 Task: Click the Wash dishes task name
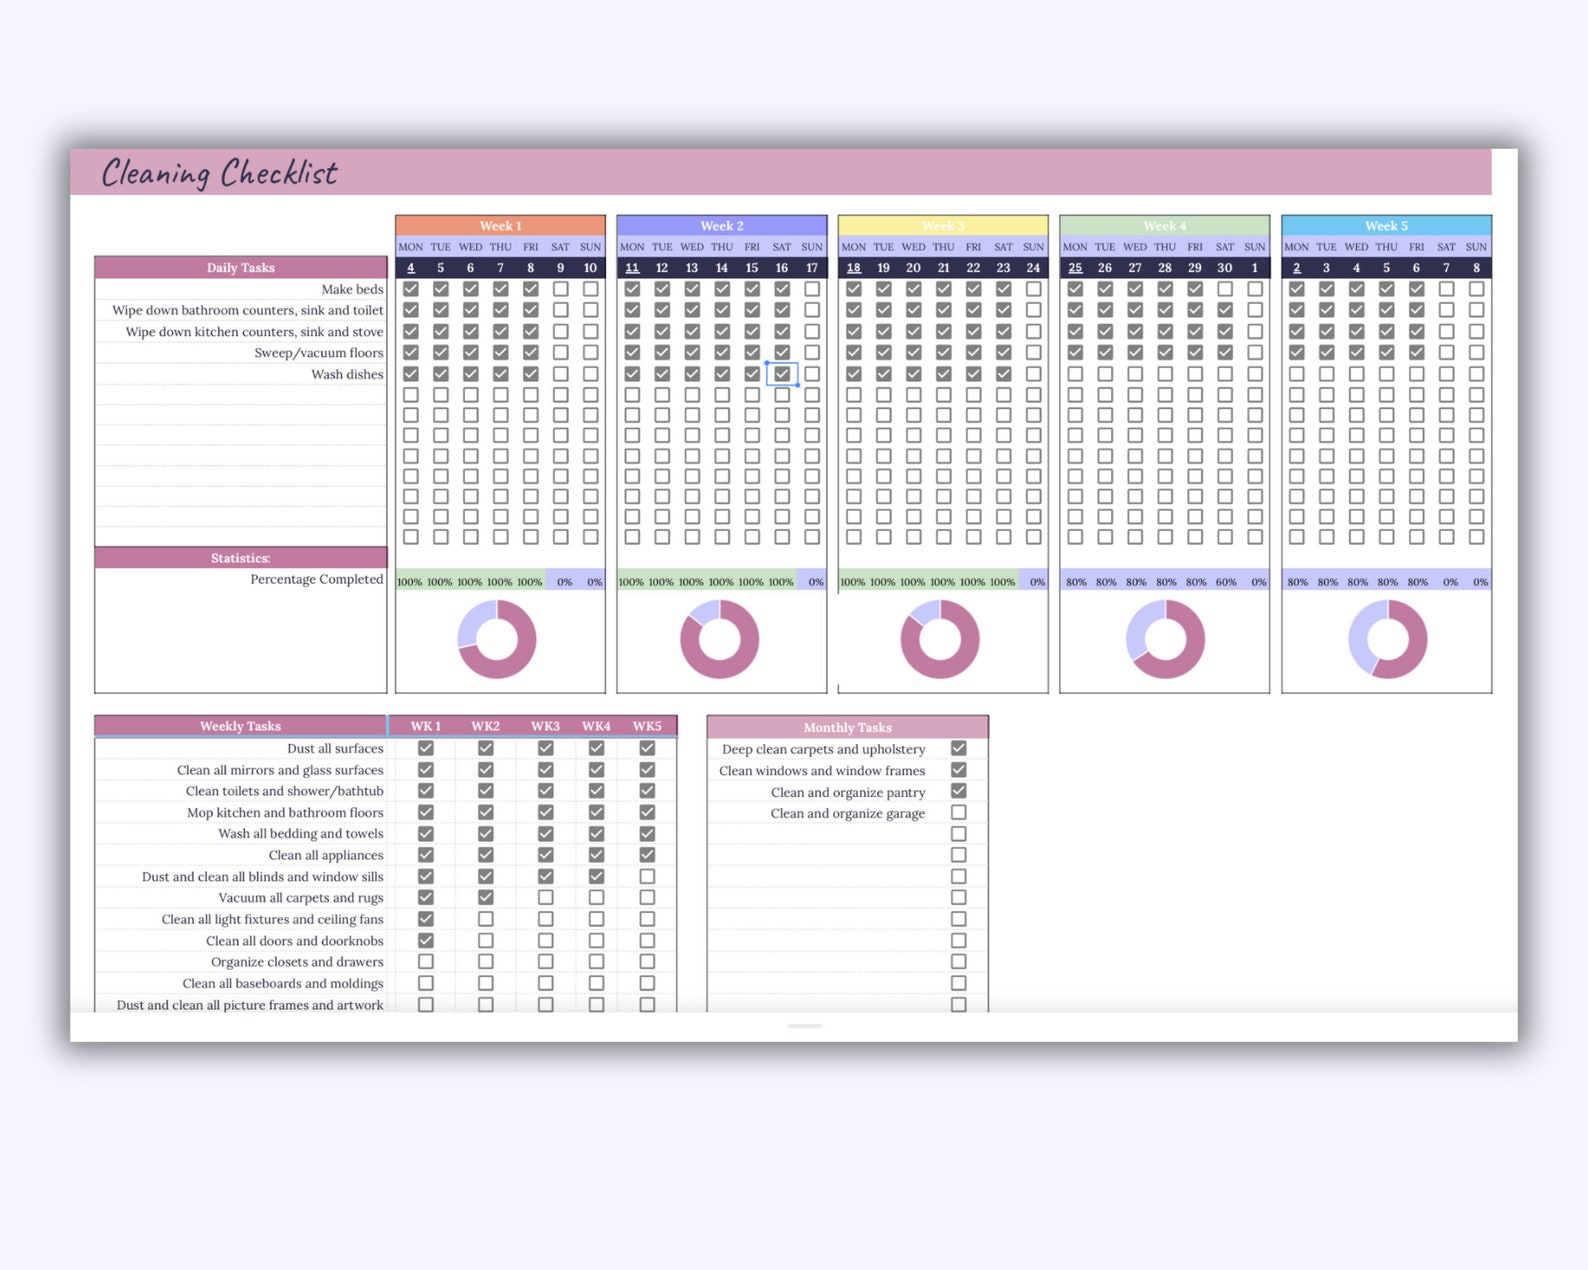tap(347, 374)
